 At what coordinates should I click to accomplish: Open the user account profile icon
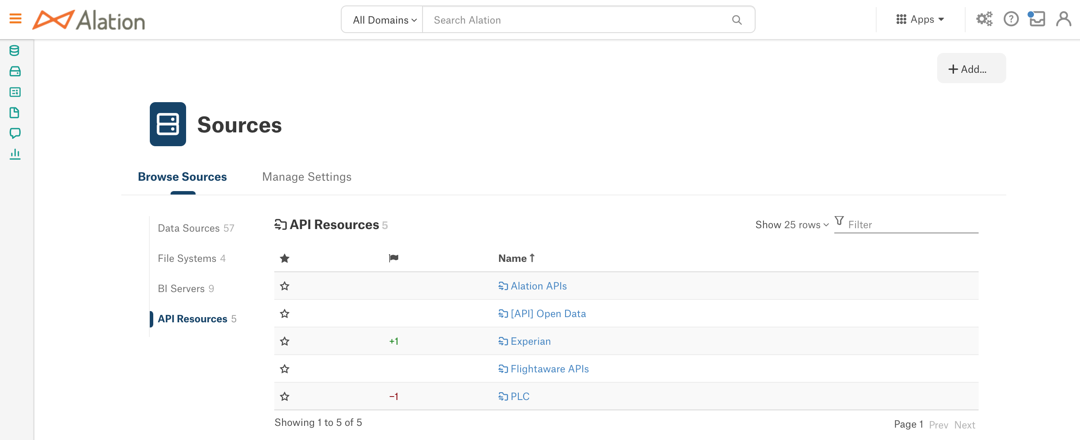click(1063, 19)
